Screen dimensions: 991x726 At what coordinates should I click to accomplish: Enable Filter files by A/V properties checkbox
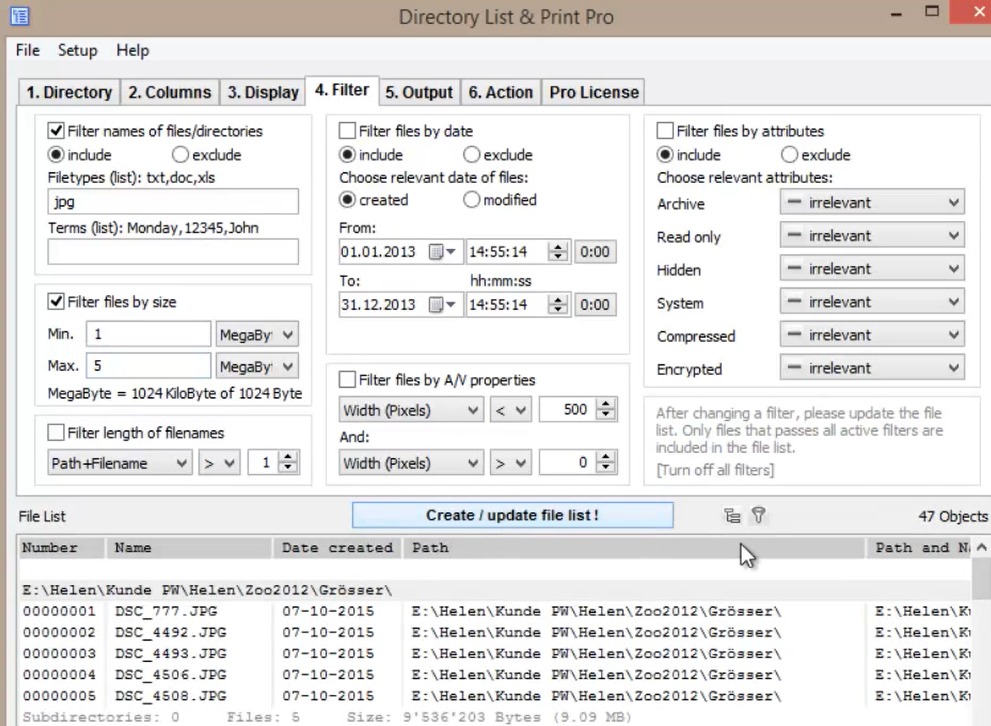[347, 379]
